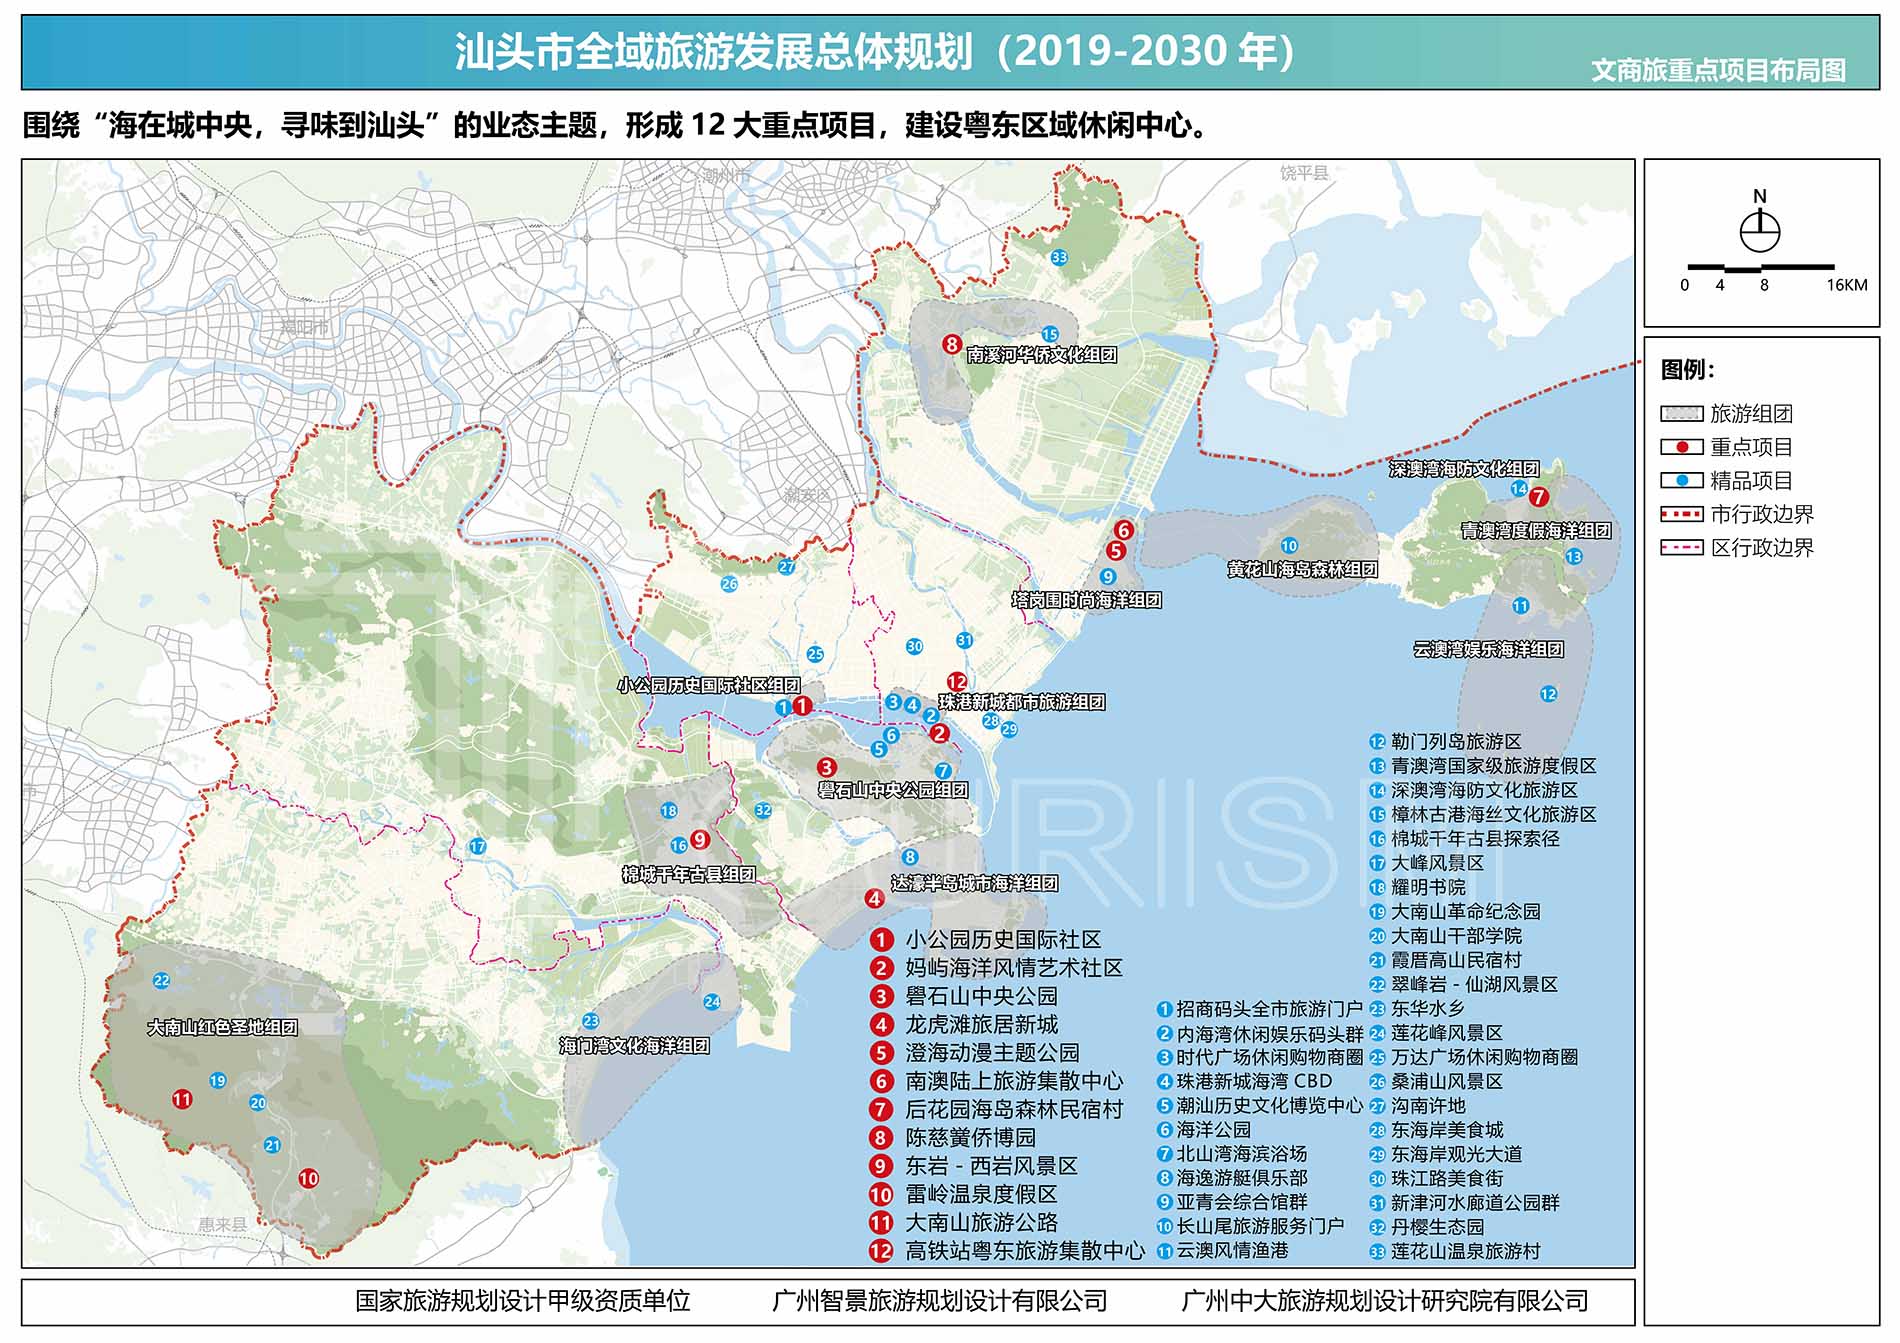Screen dimensions: 1900x1343
Task: Click the 文商旅重点项目布局图 header subtitle
Action: (1718, 70)
